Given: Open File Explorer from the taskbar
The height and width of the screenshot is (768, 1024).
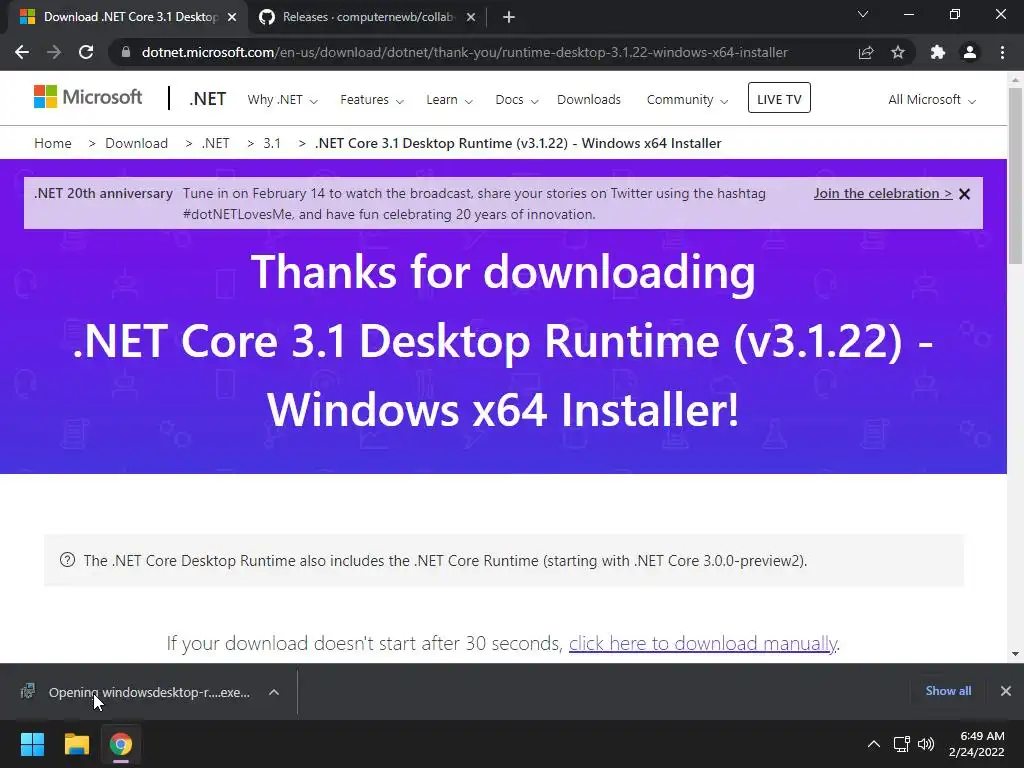Looking at the screenshot, I should tap(76, 744).
